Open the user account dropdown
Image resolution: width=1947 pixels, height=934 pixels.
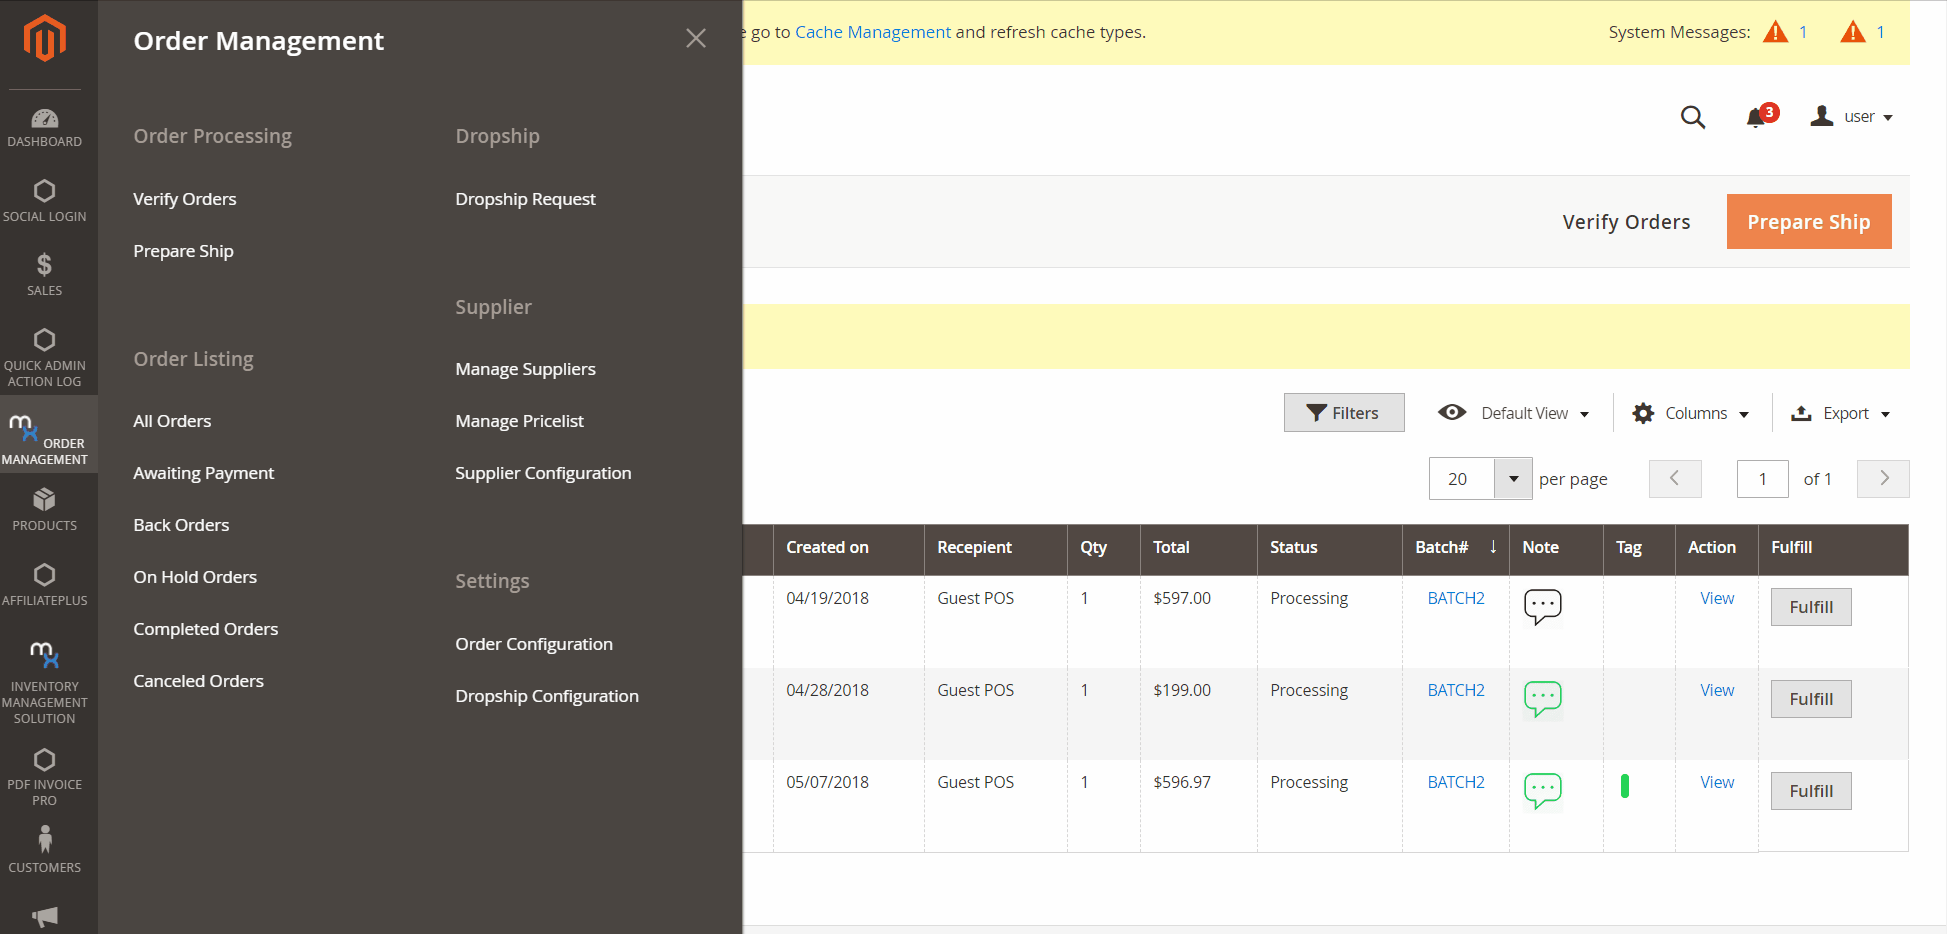(x=1851, y=117)
